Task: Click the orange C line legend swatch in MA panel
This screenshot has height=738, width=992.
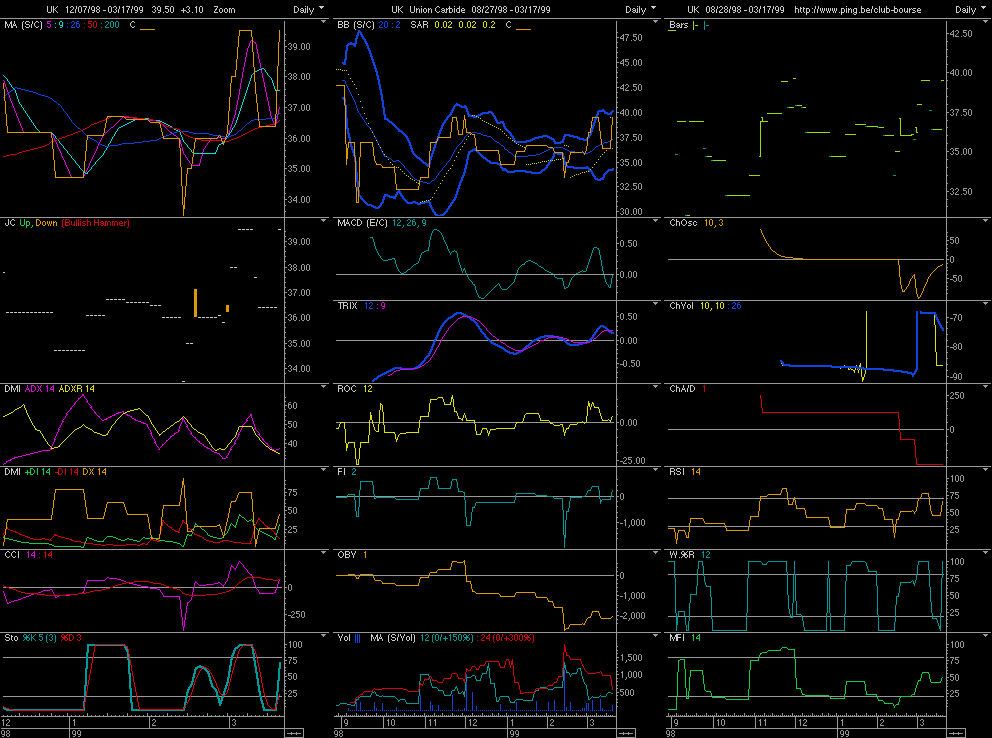Action: pos(147,29)
